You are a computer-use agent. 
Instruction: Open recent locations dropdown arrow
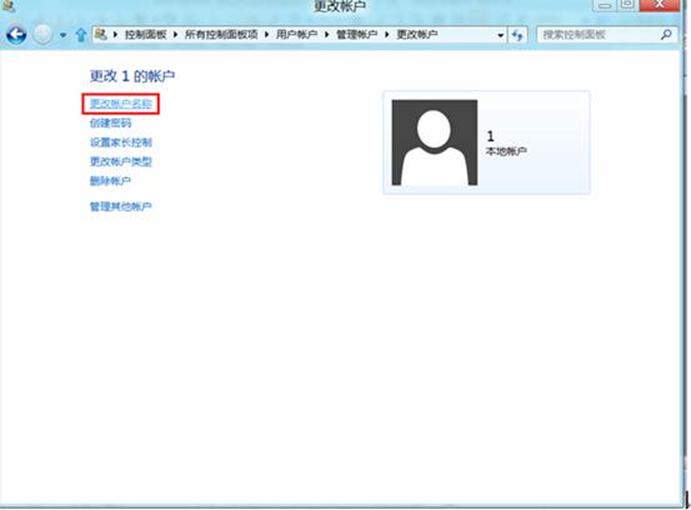pyautogui.click(x=63, y=35)
